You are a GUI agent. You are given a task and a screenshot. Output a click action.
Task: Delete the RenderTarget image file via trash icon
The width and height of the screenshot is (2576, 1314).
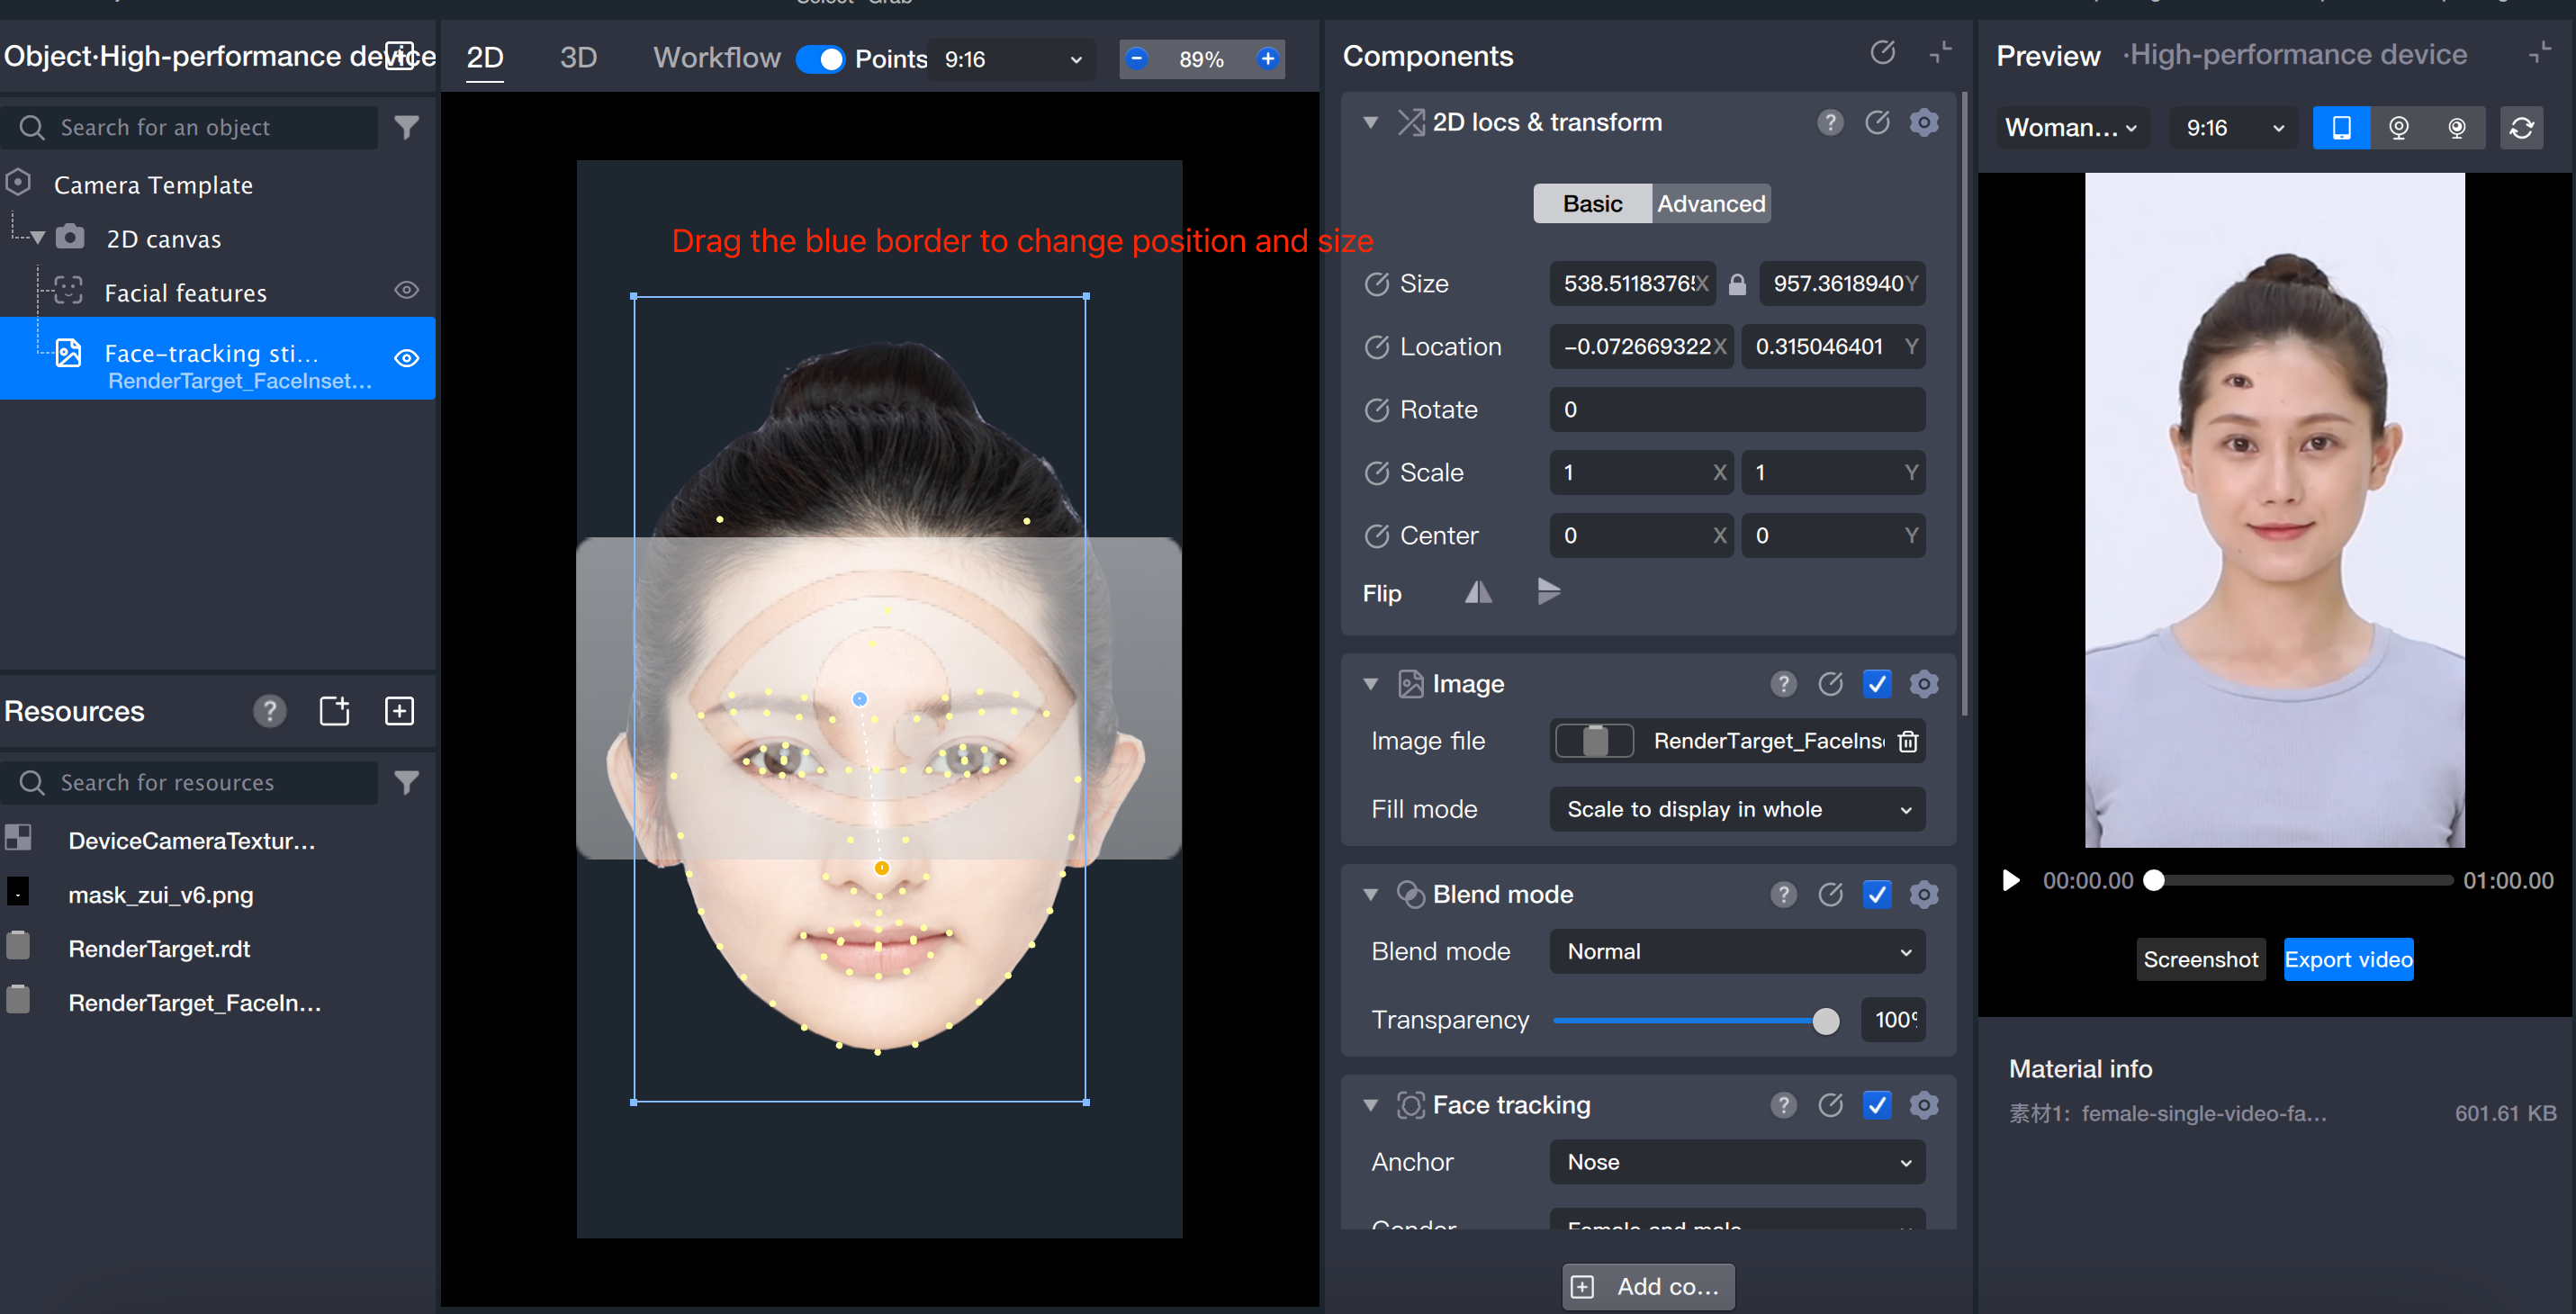pos(1907,741)
